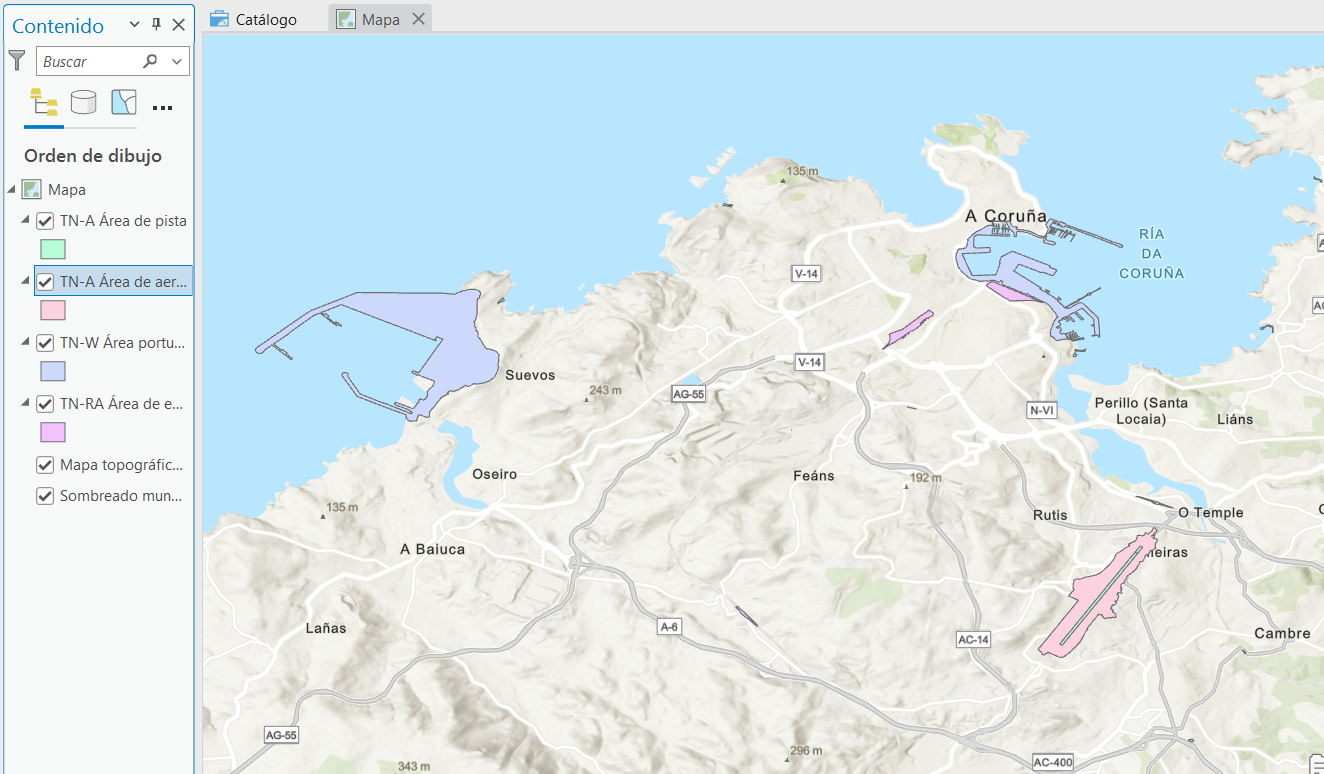Collapse the Mapa tree node
Viewport: 1324px width, 774px height.
pos(11,190)
